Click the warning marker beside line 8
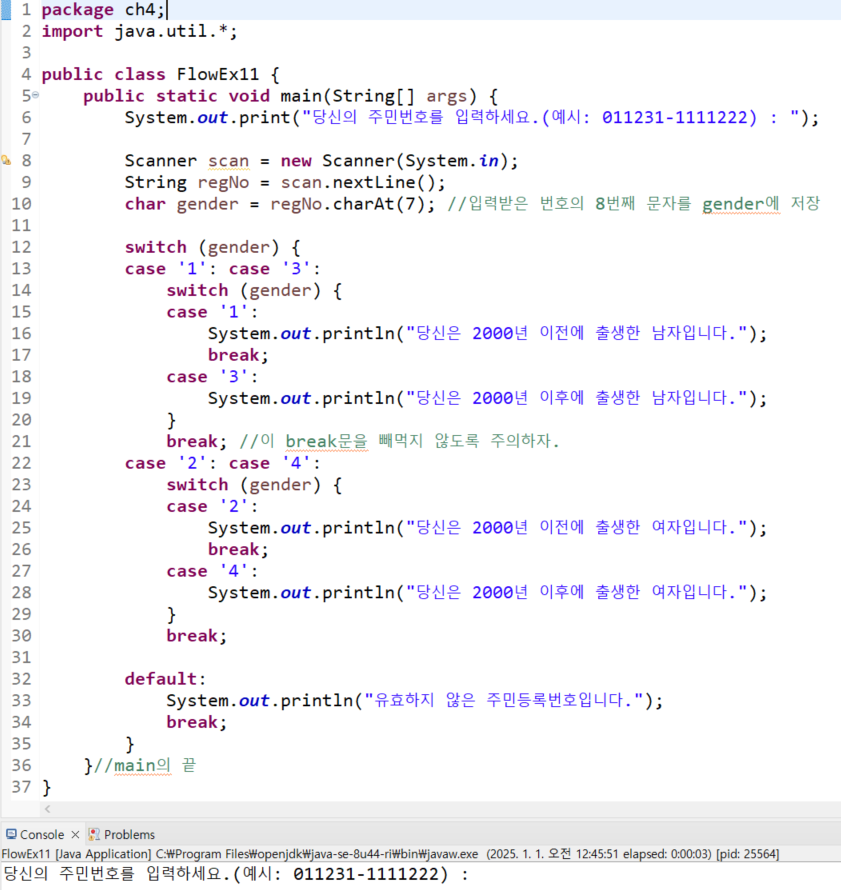This screenshot has width=841, height=890. click(6, 161)
